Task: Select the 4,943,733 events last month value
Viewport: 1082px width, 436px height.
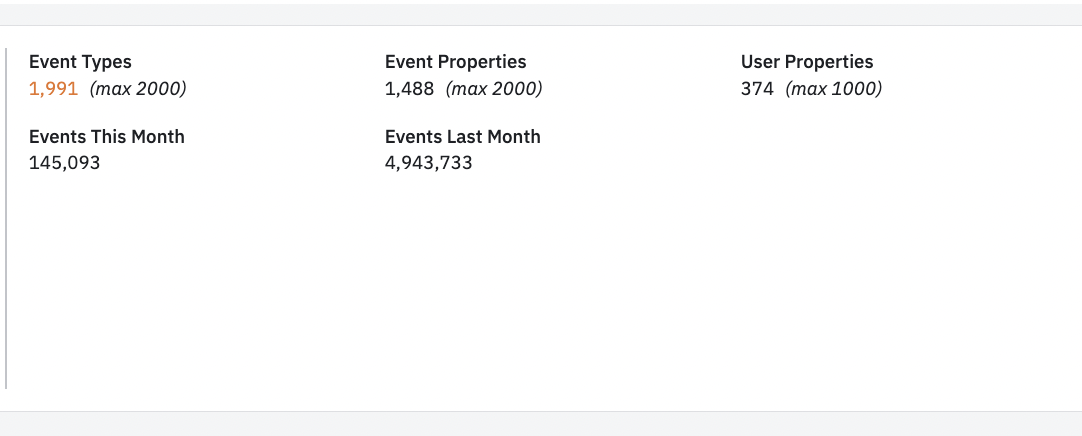Action: [429, 164]
